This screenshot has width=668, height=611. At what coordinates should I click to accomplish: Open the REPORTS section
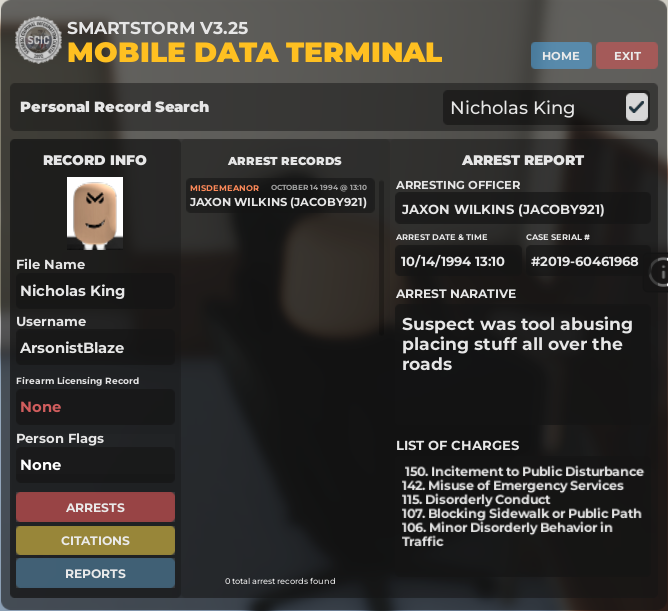[x=95, y=573]
